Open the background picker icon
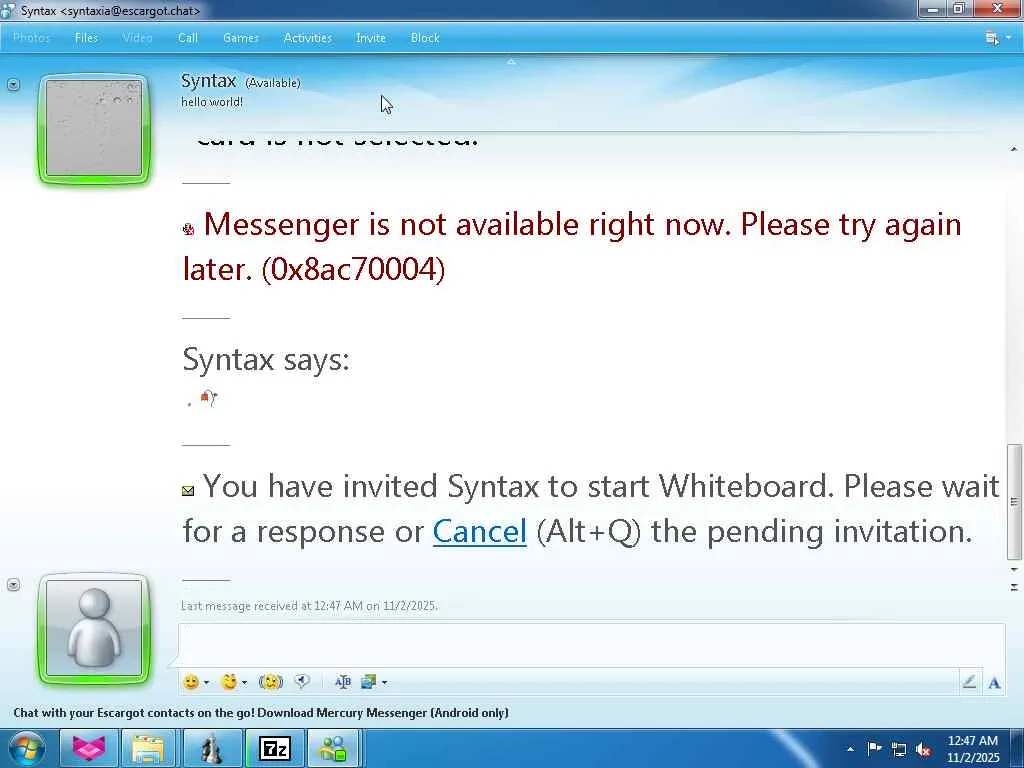 pyautogui.click(x=368, y=682)
